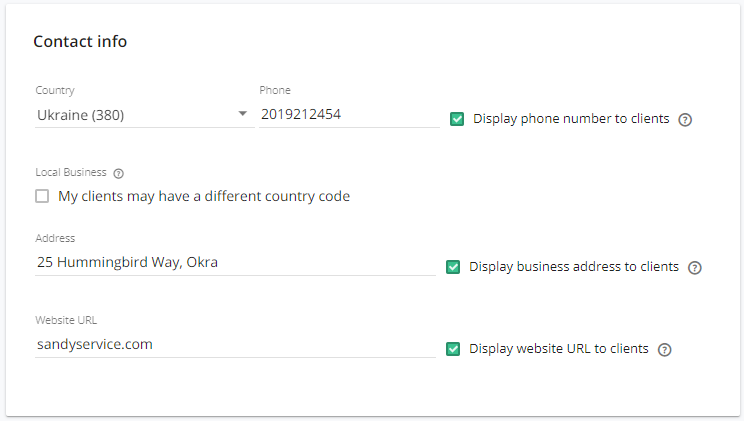Click the Display website URL to clients label
This screenshot has width=744, height=421.
pos(558,349)
